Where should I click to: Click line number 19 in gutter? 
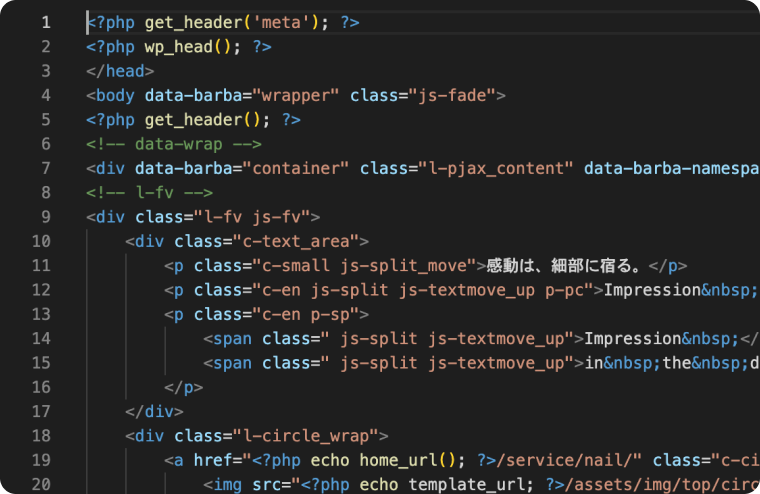(41, 460)
